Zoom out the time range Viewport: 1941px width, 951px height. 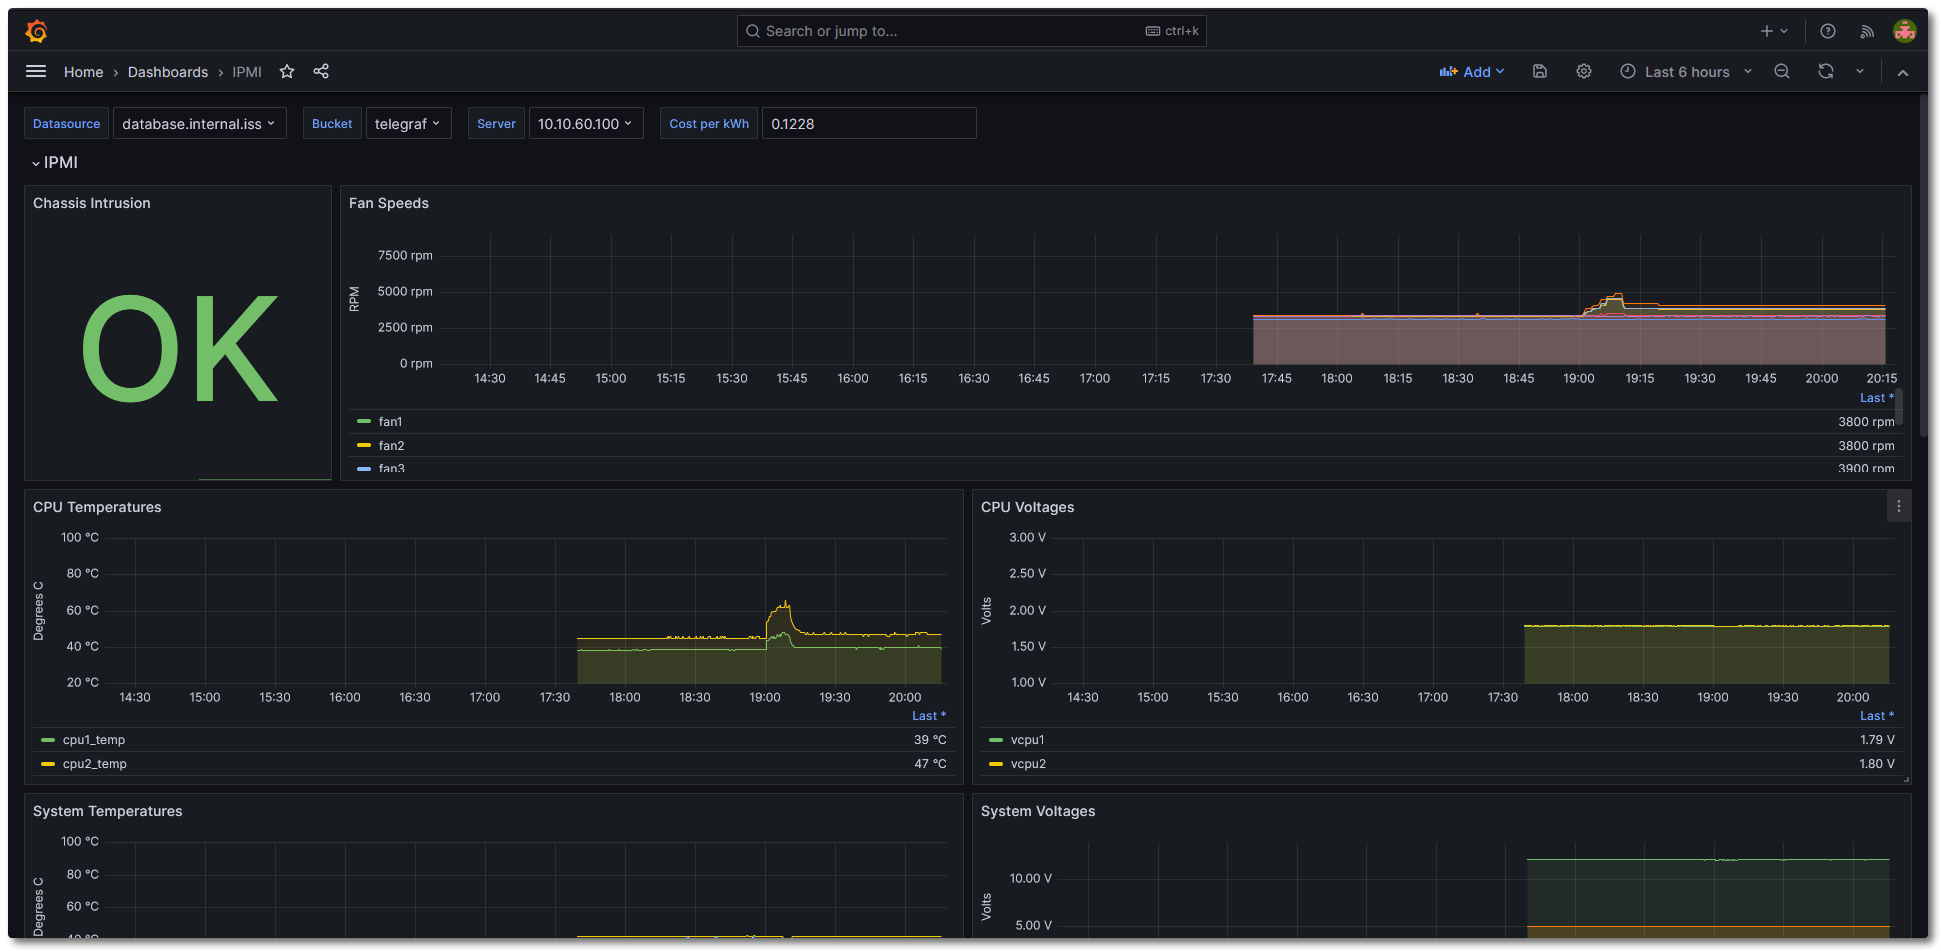coord(1782,71)
